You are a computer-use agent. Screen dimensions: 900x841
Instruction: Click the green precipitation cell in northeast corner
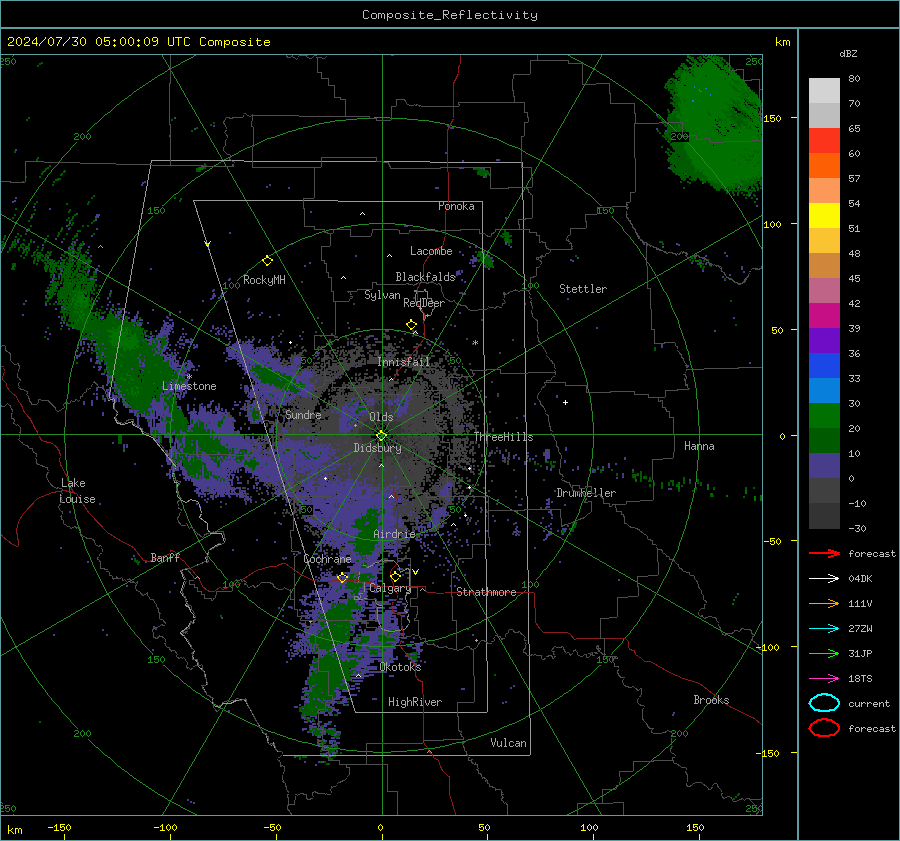tap(715, 123)
